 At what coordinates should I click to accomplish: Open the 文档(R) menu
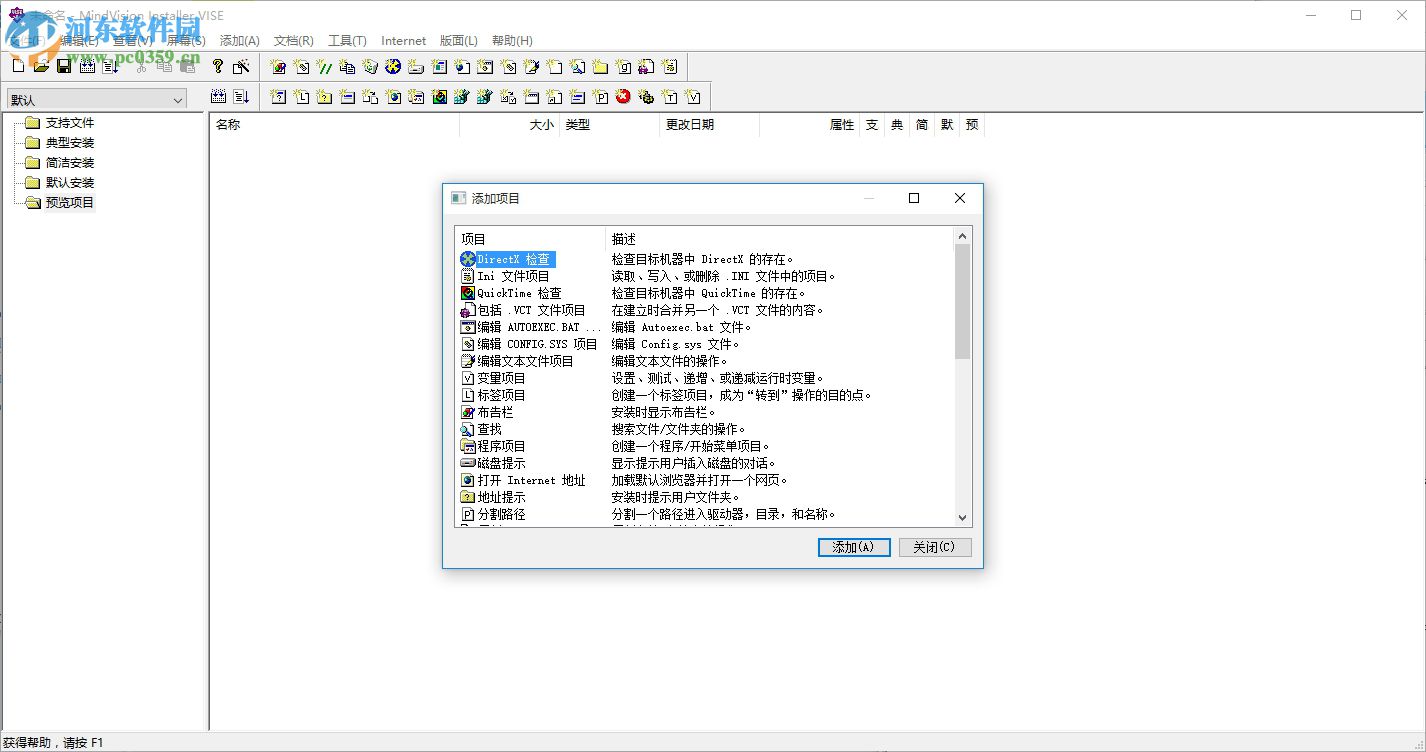[294, 41]
